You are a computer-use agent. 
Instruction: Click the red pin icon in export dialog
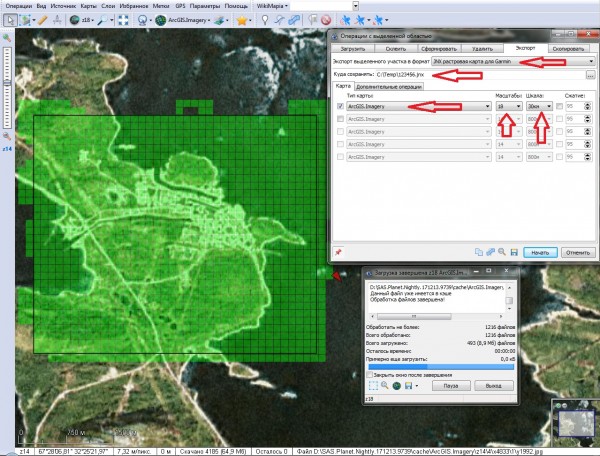tap(338, 252)
